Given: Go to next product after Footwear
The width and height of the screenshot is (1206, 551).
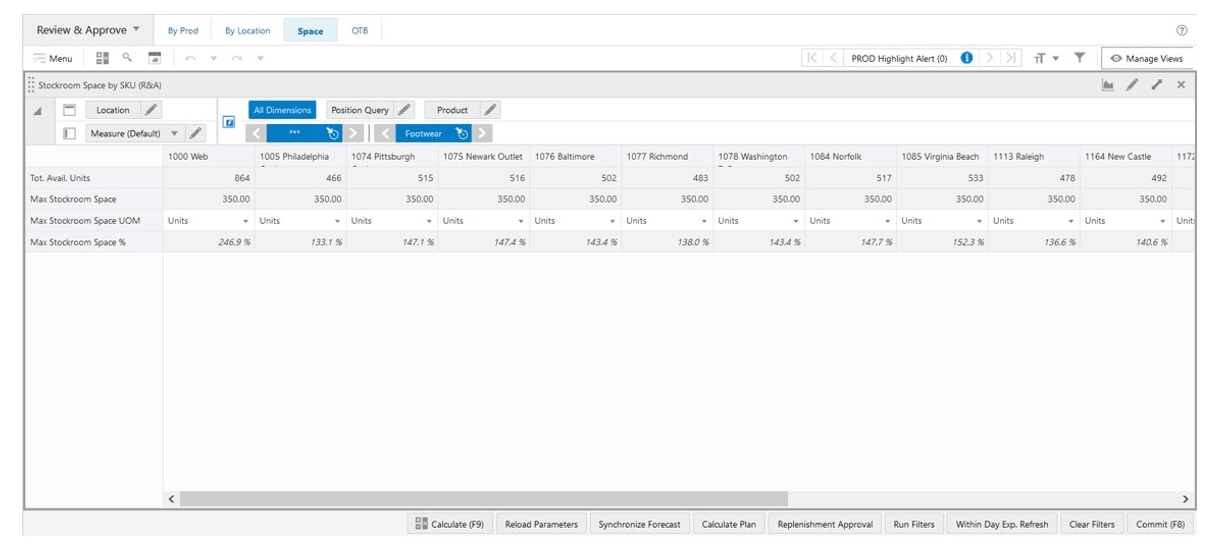Looking at the screenshot, I should (483, 133).
